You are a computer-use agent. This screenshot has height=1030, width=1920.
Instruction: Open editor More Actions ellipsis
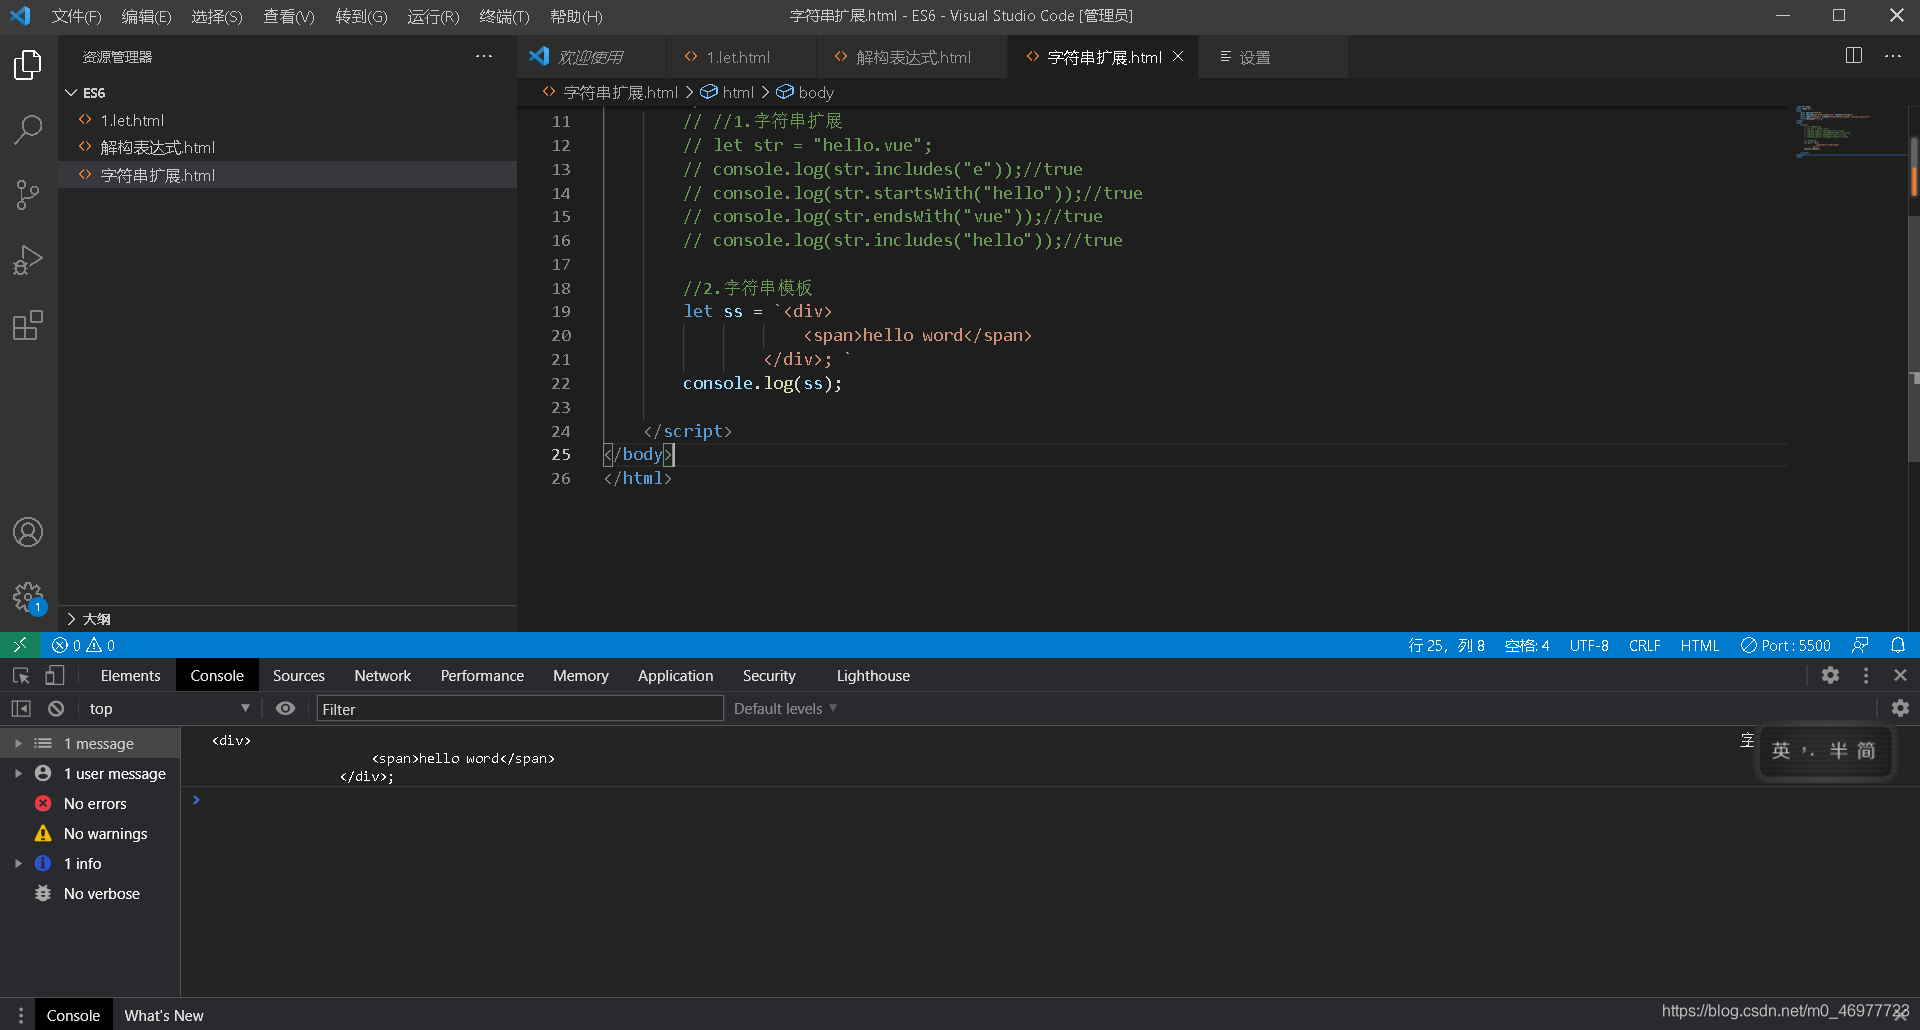1893,56
